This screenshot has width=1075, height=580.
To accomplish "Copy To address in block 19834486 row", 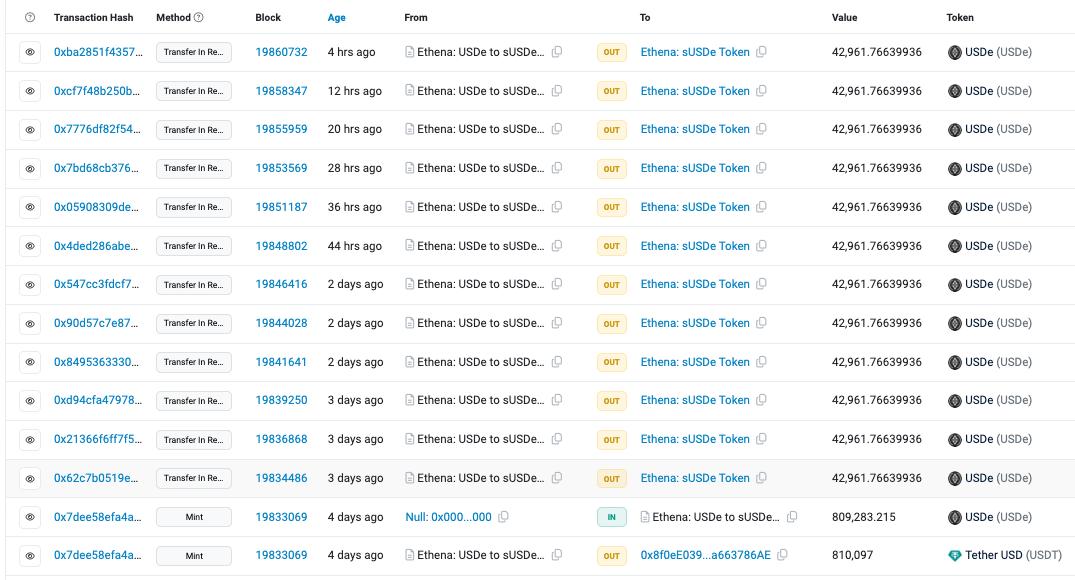I will (761, 479).
